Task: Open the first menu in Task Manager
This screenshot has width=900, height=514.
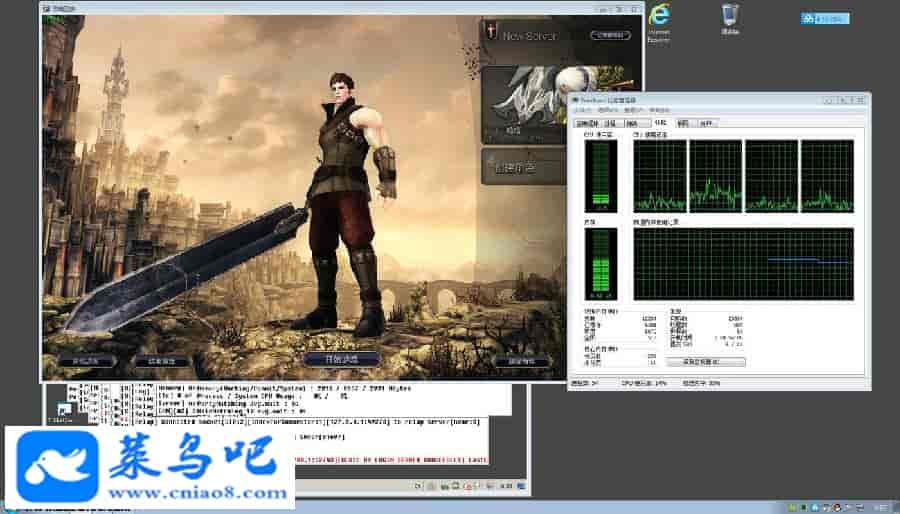Action: (579, 110)
